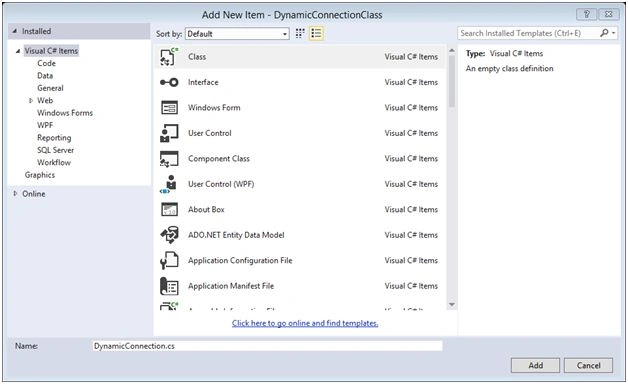
Task: Pick the User Control template icon
Action: [x=169, y=133]
